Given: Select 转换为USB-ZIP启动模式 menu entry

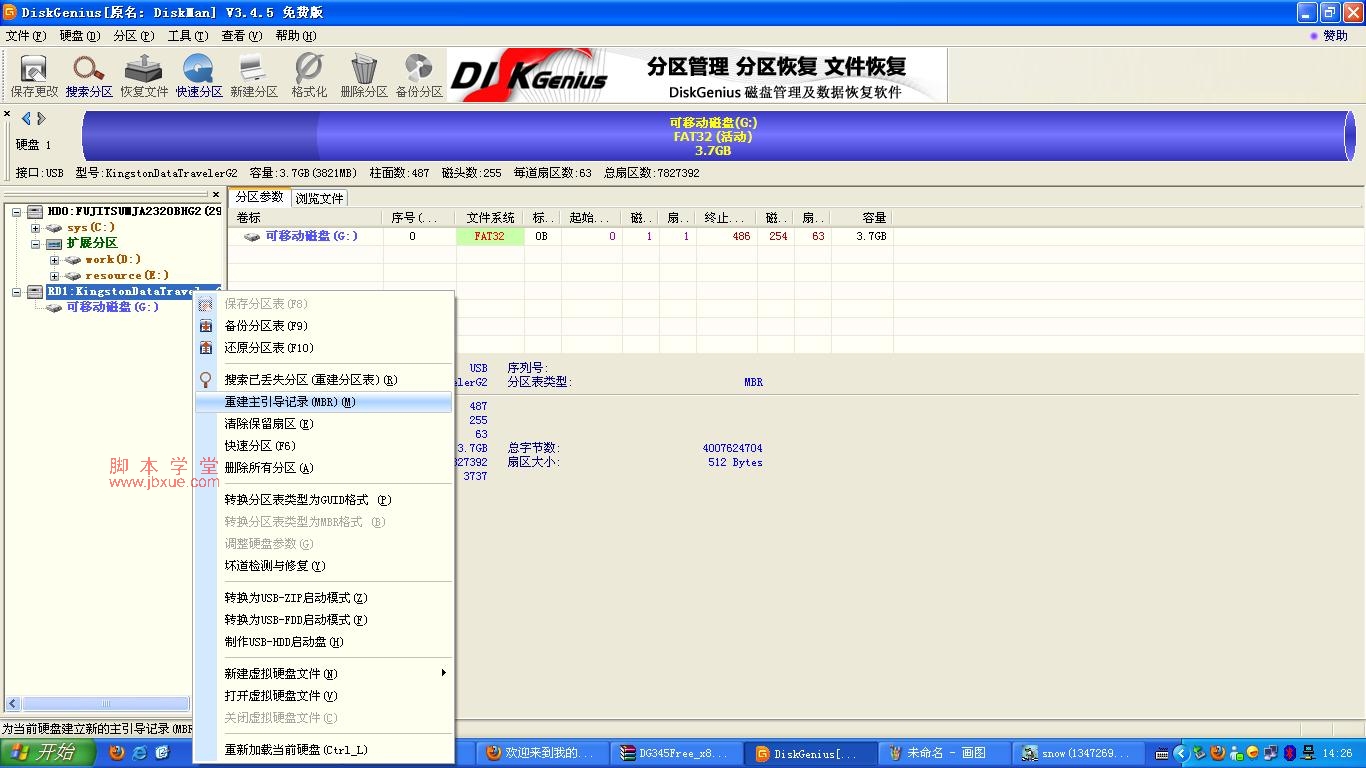Looking at the screenshot, I should click(324, 598).
